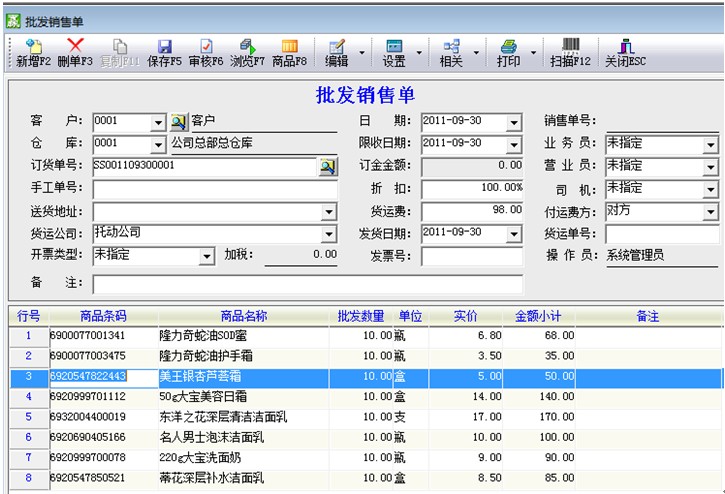The image size is (725, 494).
Task: Click the 新增F2 new record icon
Action: pos(33,52)
